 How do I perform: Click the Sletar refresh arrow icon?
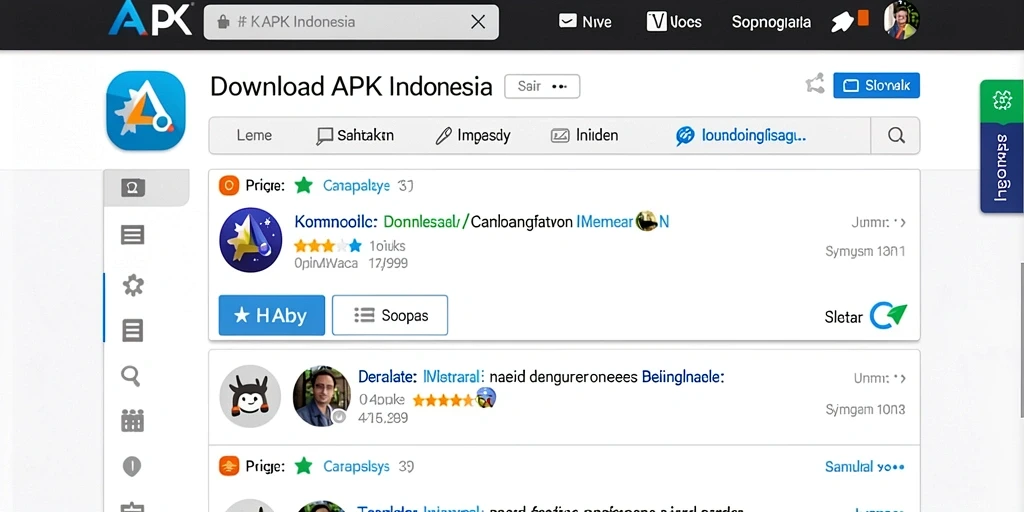click(x=889, y=316)
